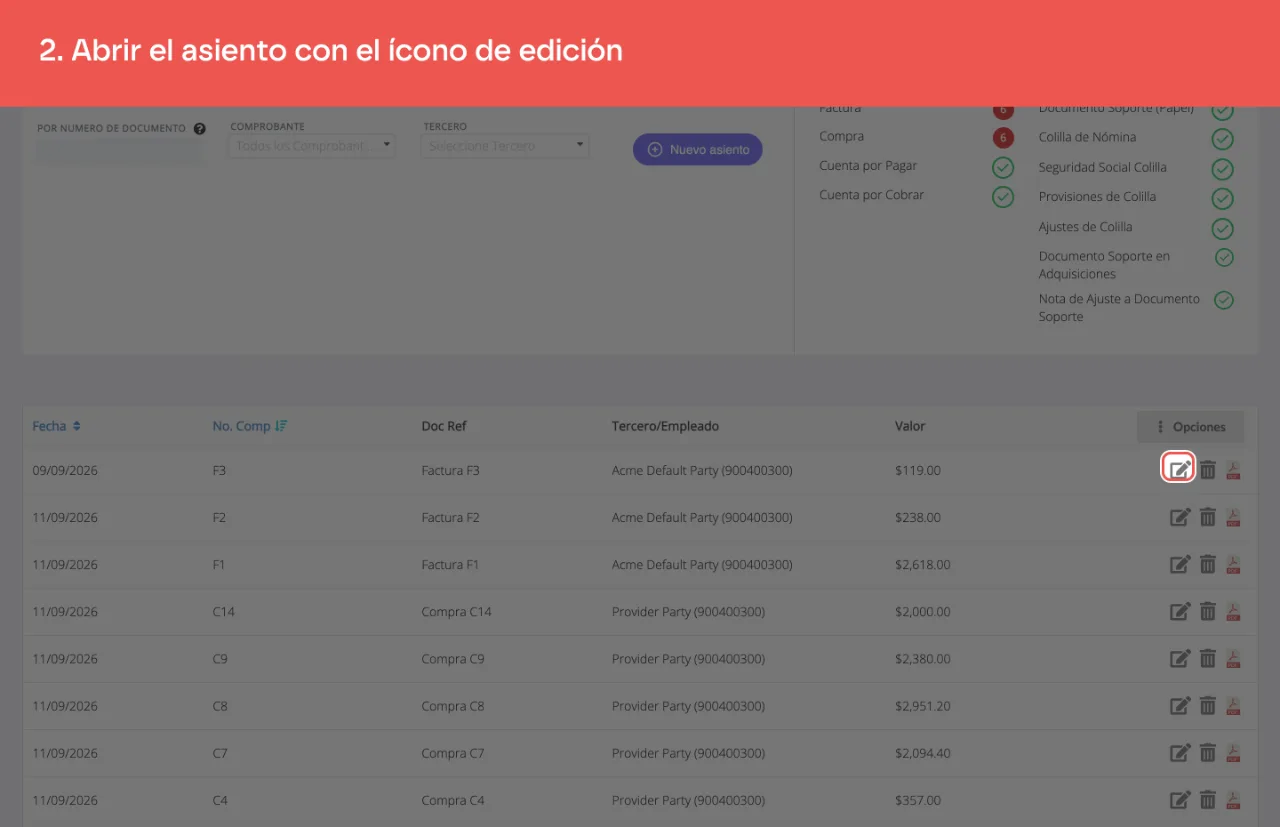Viewport: 1280px width, 827px height.
Task: Edit the Compra C14 entry
Action: (x=1180, y=611)
